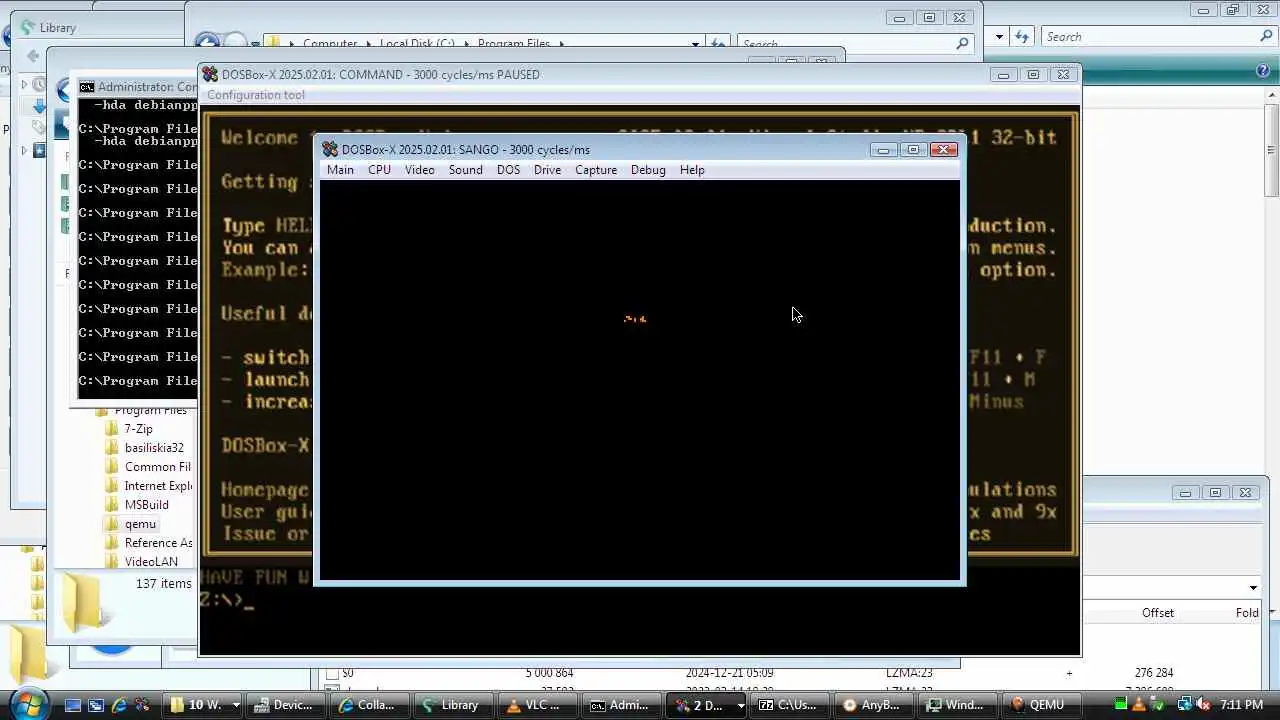
Task: Open the address bar history dropdown
Action: 695,43
